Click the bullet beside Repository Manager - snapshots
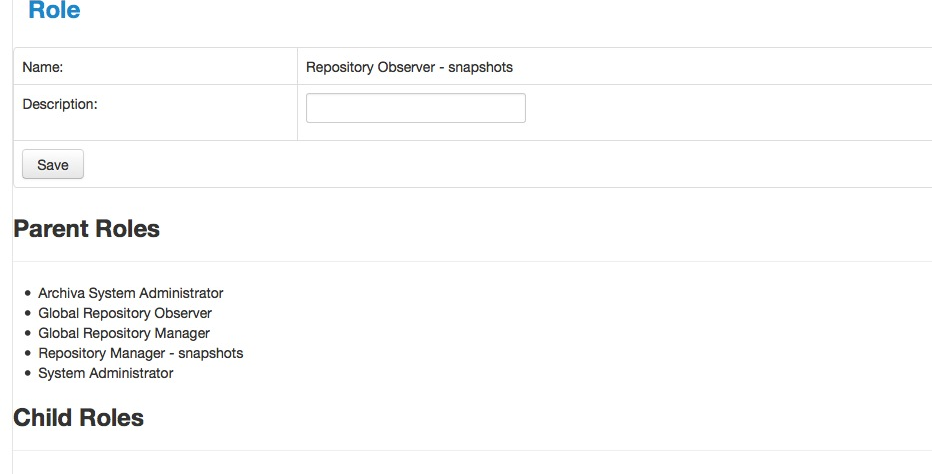 coord(27,354)
